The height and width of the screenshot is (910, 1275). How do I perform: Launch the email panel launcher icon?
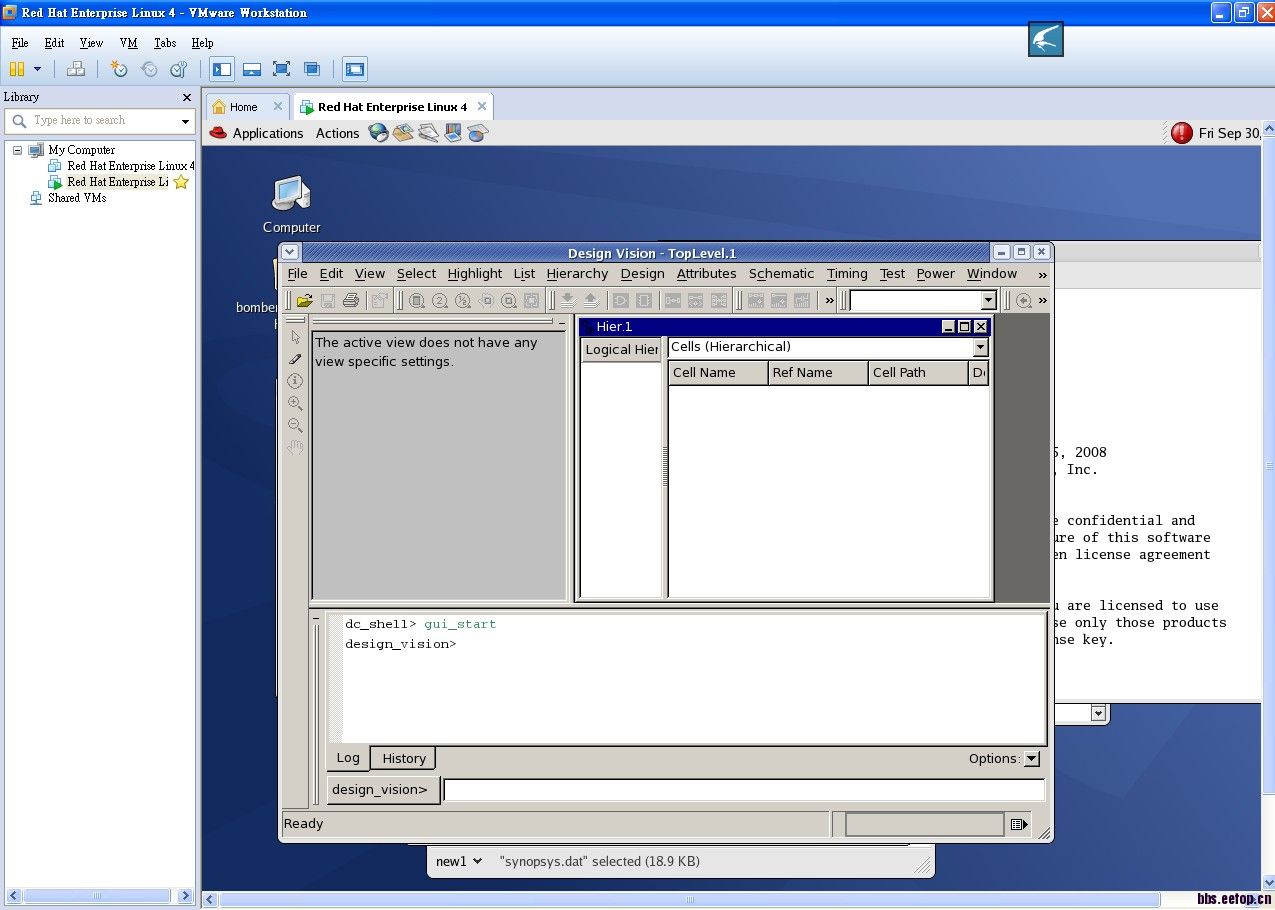(x=403, y=133)
